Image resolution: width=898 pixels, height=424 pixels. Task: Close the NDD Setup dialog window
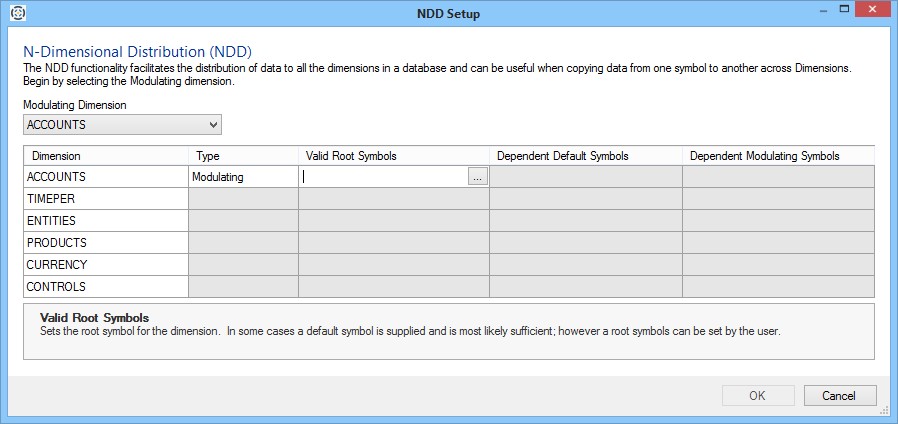pyautogui.click(x=872, y=10)
